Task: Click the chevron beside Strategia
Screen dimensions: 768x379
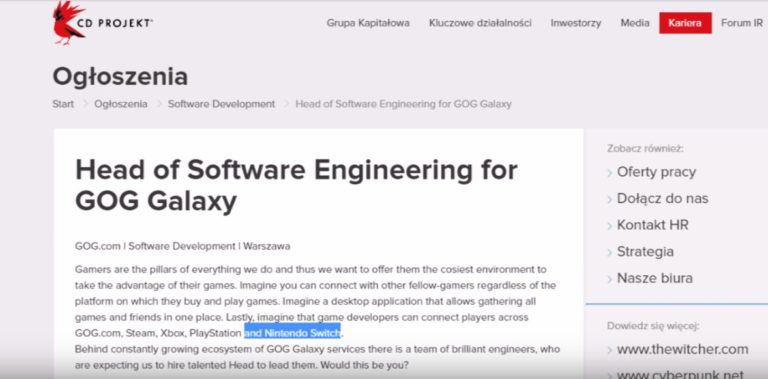Action: 610,253
